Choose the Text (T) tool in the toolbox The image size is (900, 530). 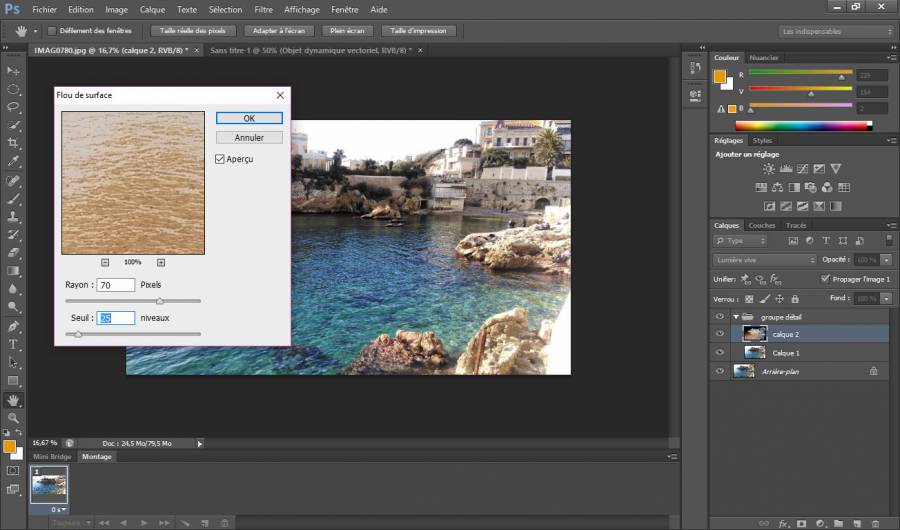click(x=14, y=344)
